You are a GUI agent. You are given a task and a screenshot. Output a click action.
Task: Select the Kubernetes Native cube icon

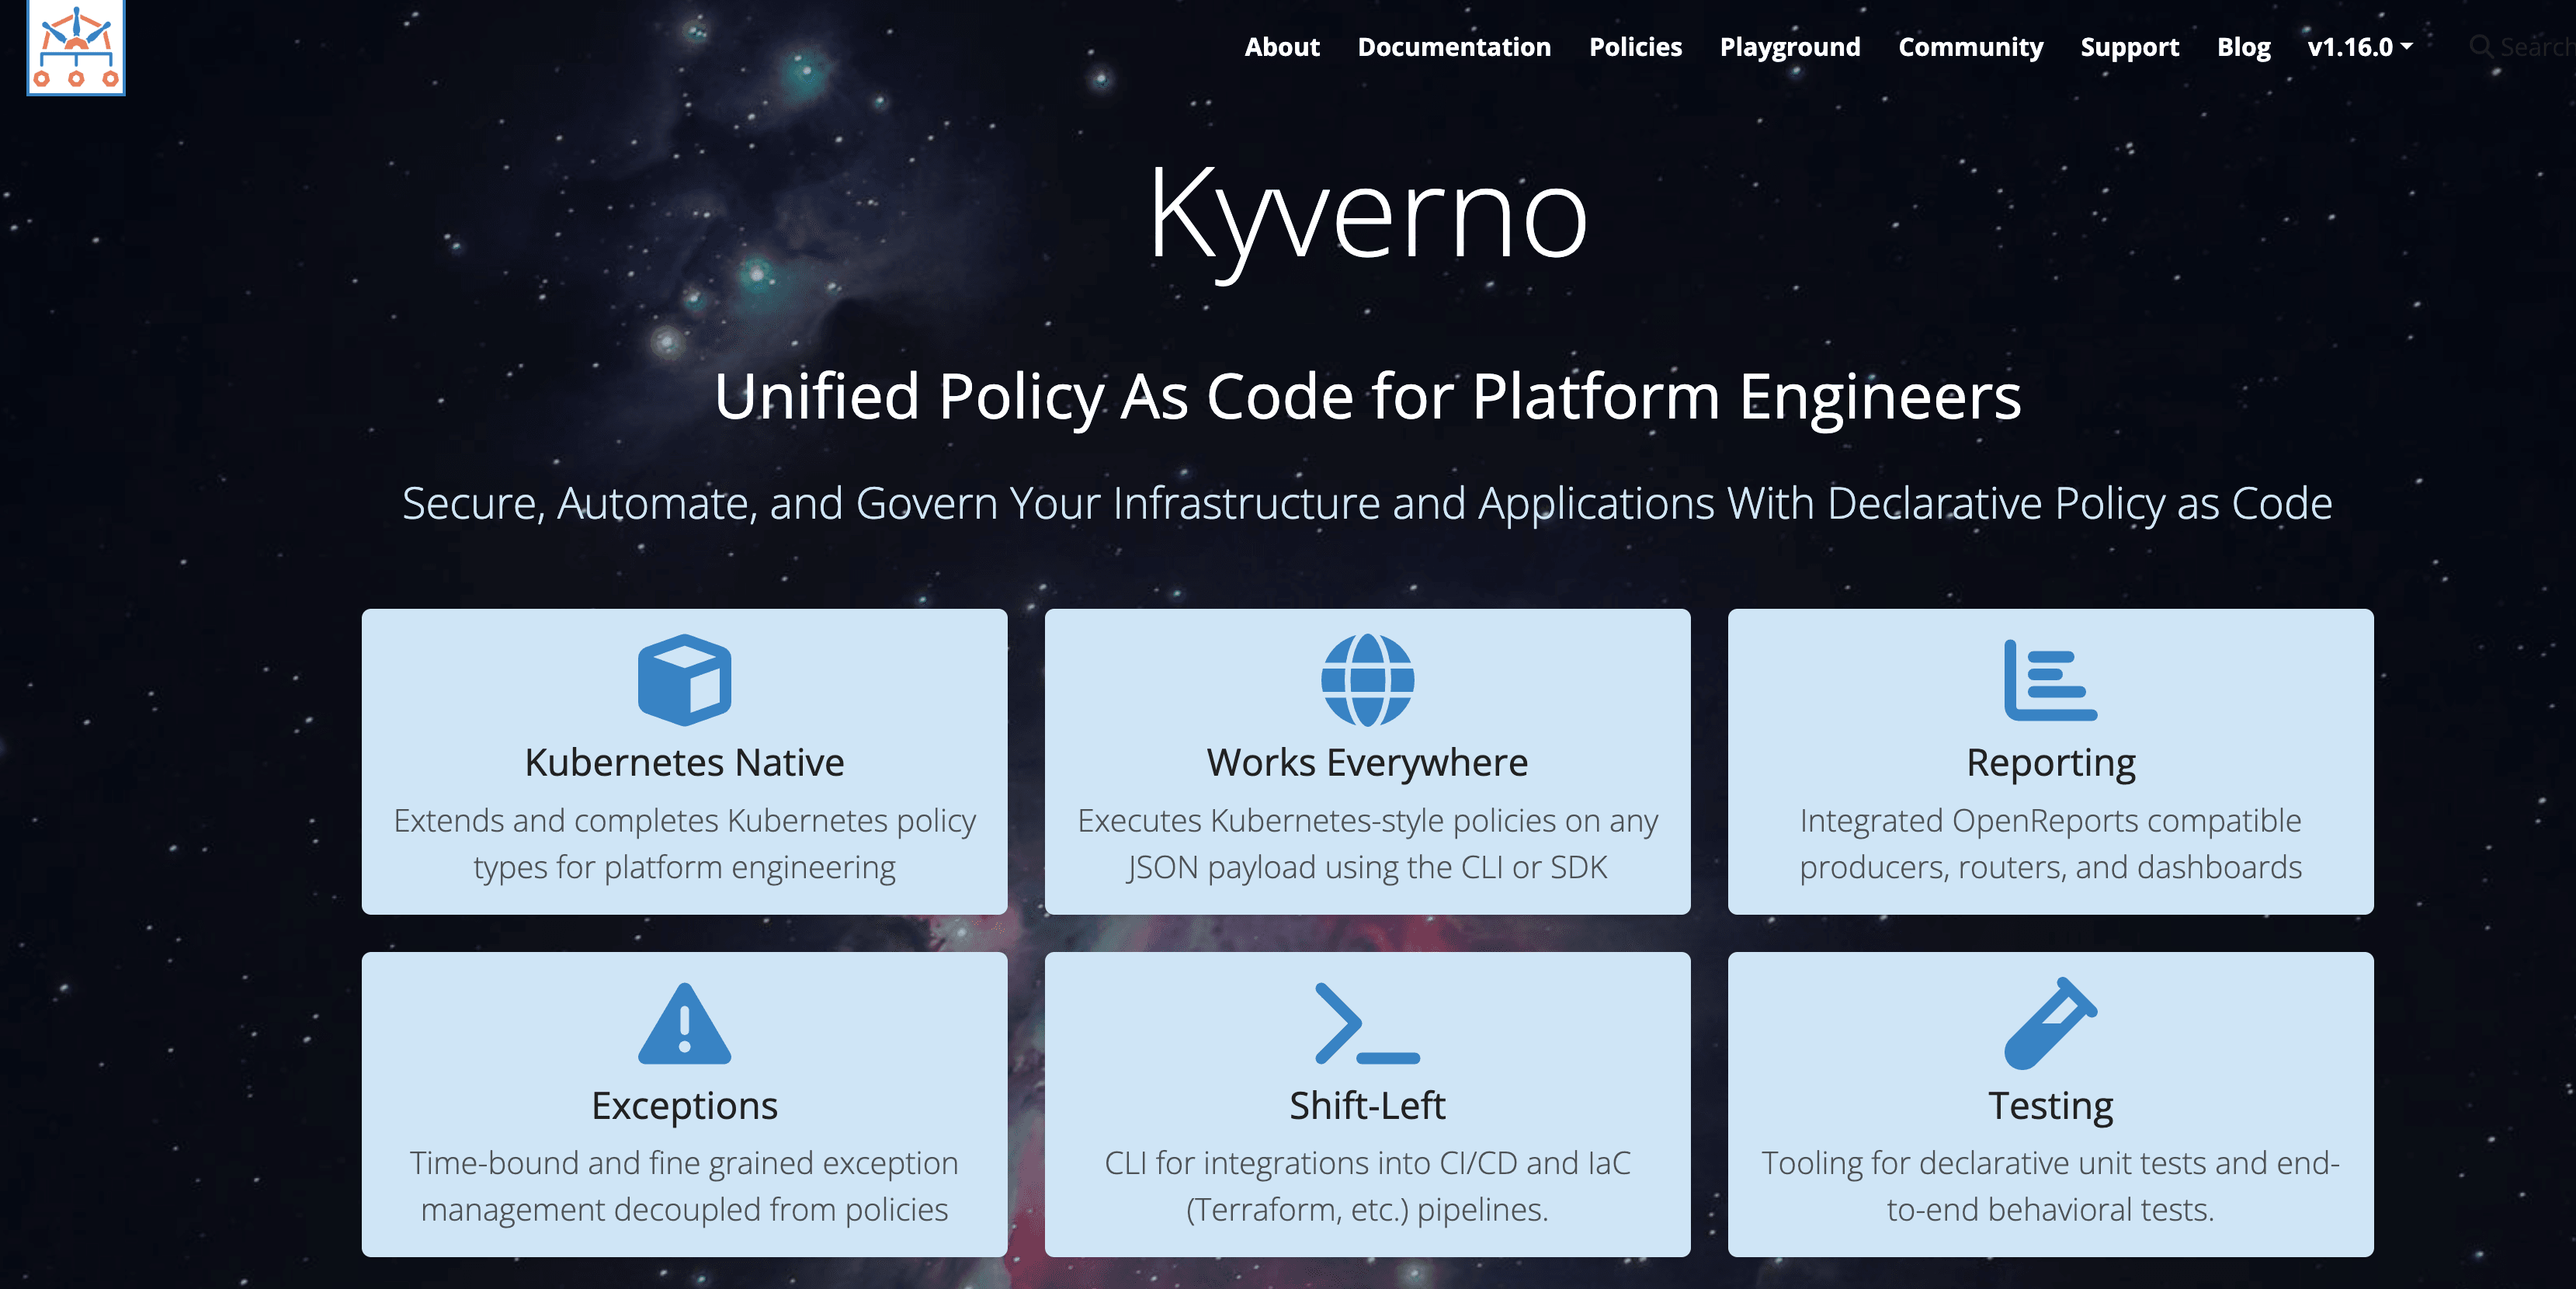click(683, 681)
